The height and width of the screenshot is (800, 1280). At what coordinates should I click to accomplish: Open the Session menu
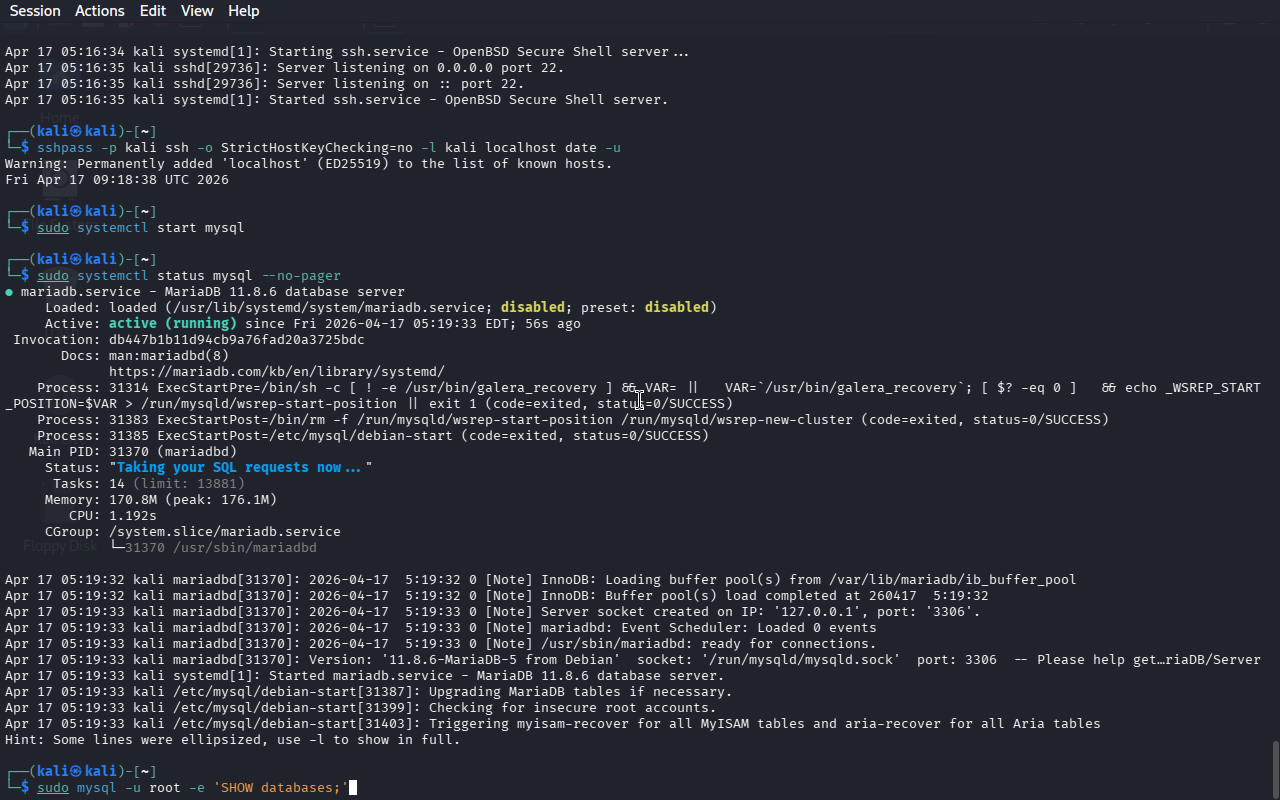35,11
